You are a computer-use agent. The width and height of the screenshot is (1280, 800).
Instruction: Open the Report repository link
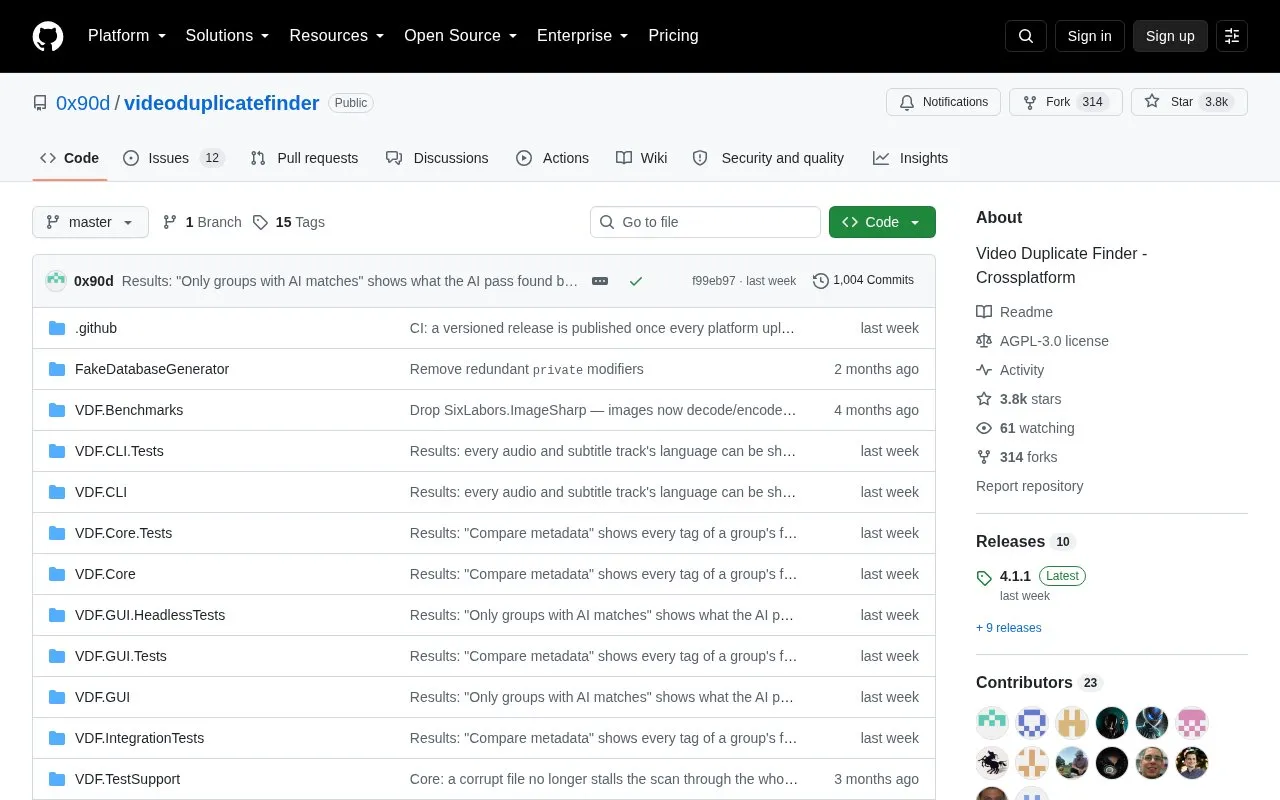(1030, 486)
